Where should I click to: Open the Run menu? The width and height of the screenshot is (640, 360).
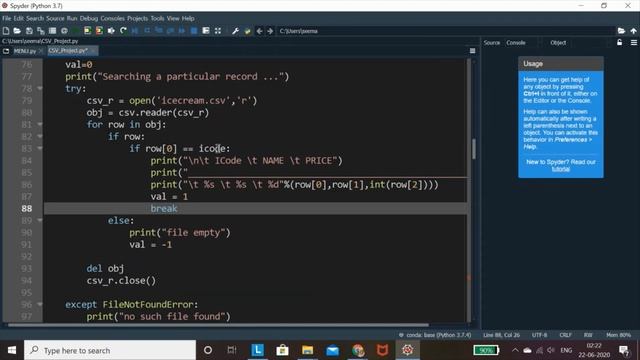72,18
